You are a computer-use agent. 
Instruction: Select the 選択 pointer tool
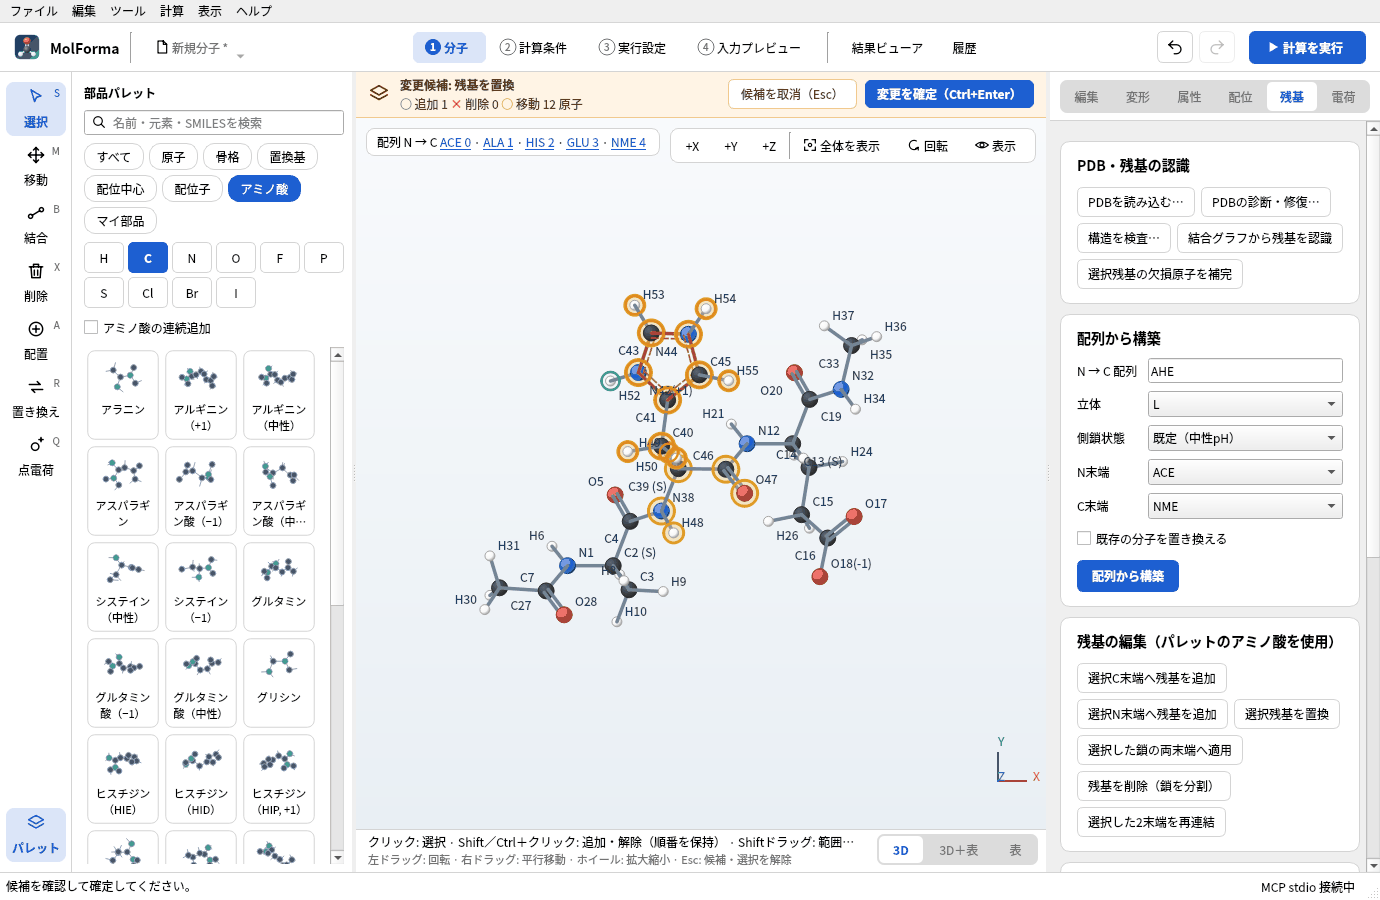pyautogui.click(x=36, y=108)
